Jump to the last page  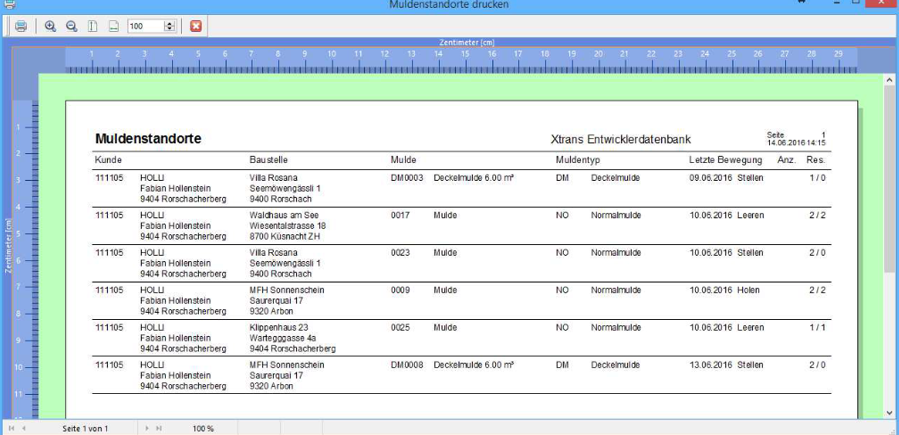(x=157, y=428)
